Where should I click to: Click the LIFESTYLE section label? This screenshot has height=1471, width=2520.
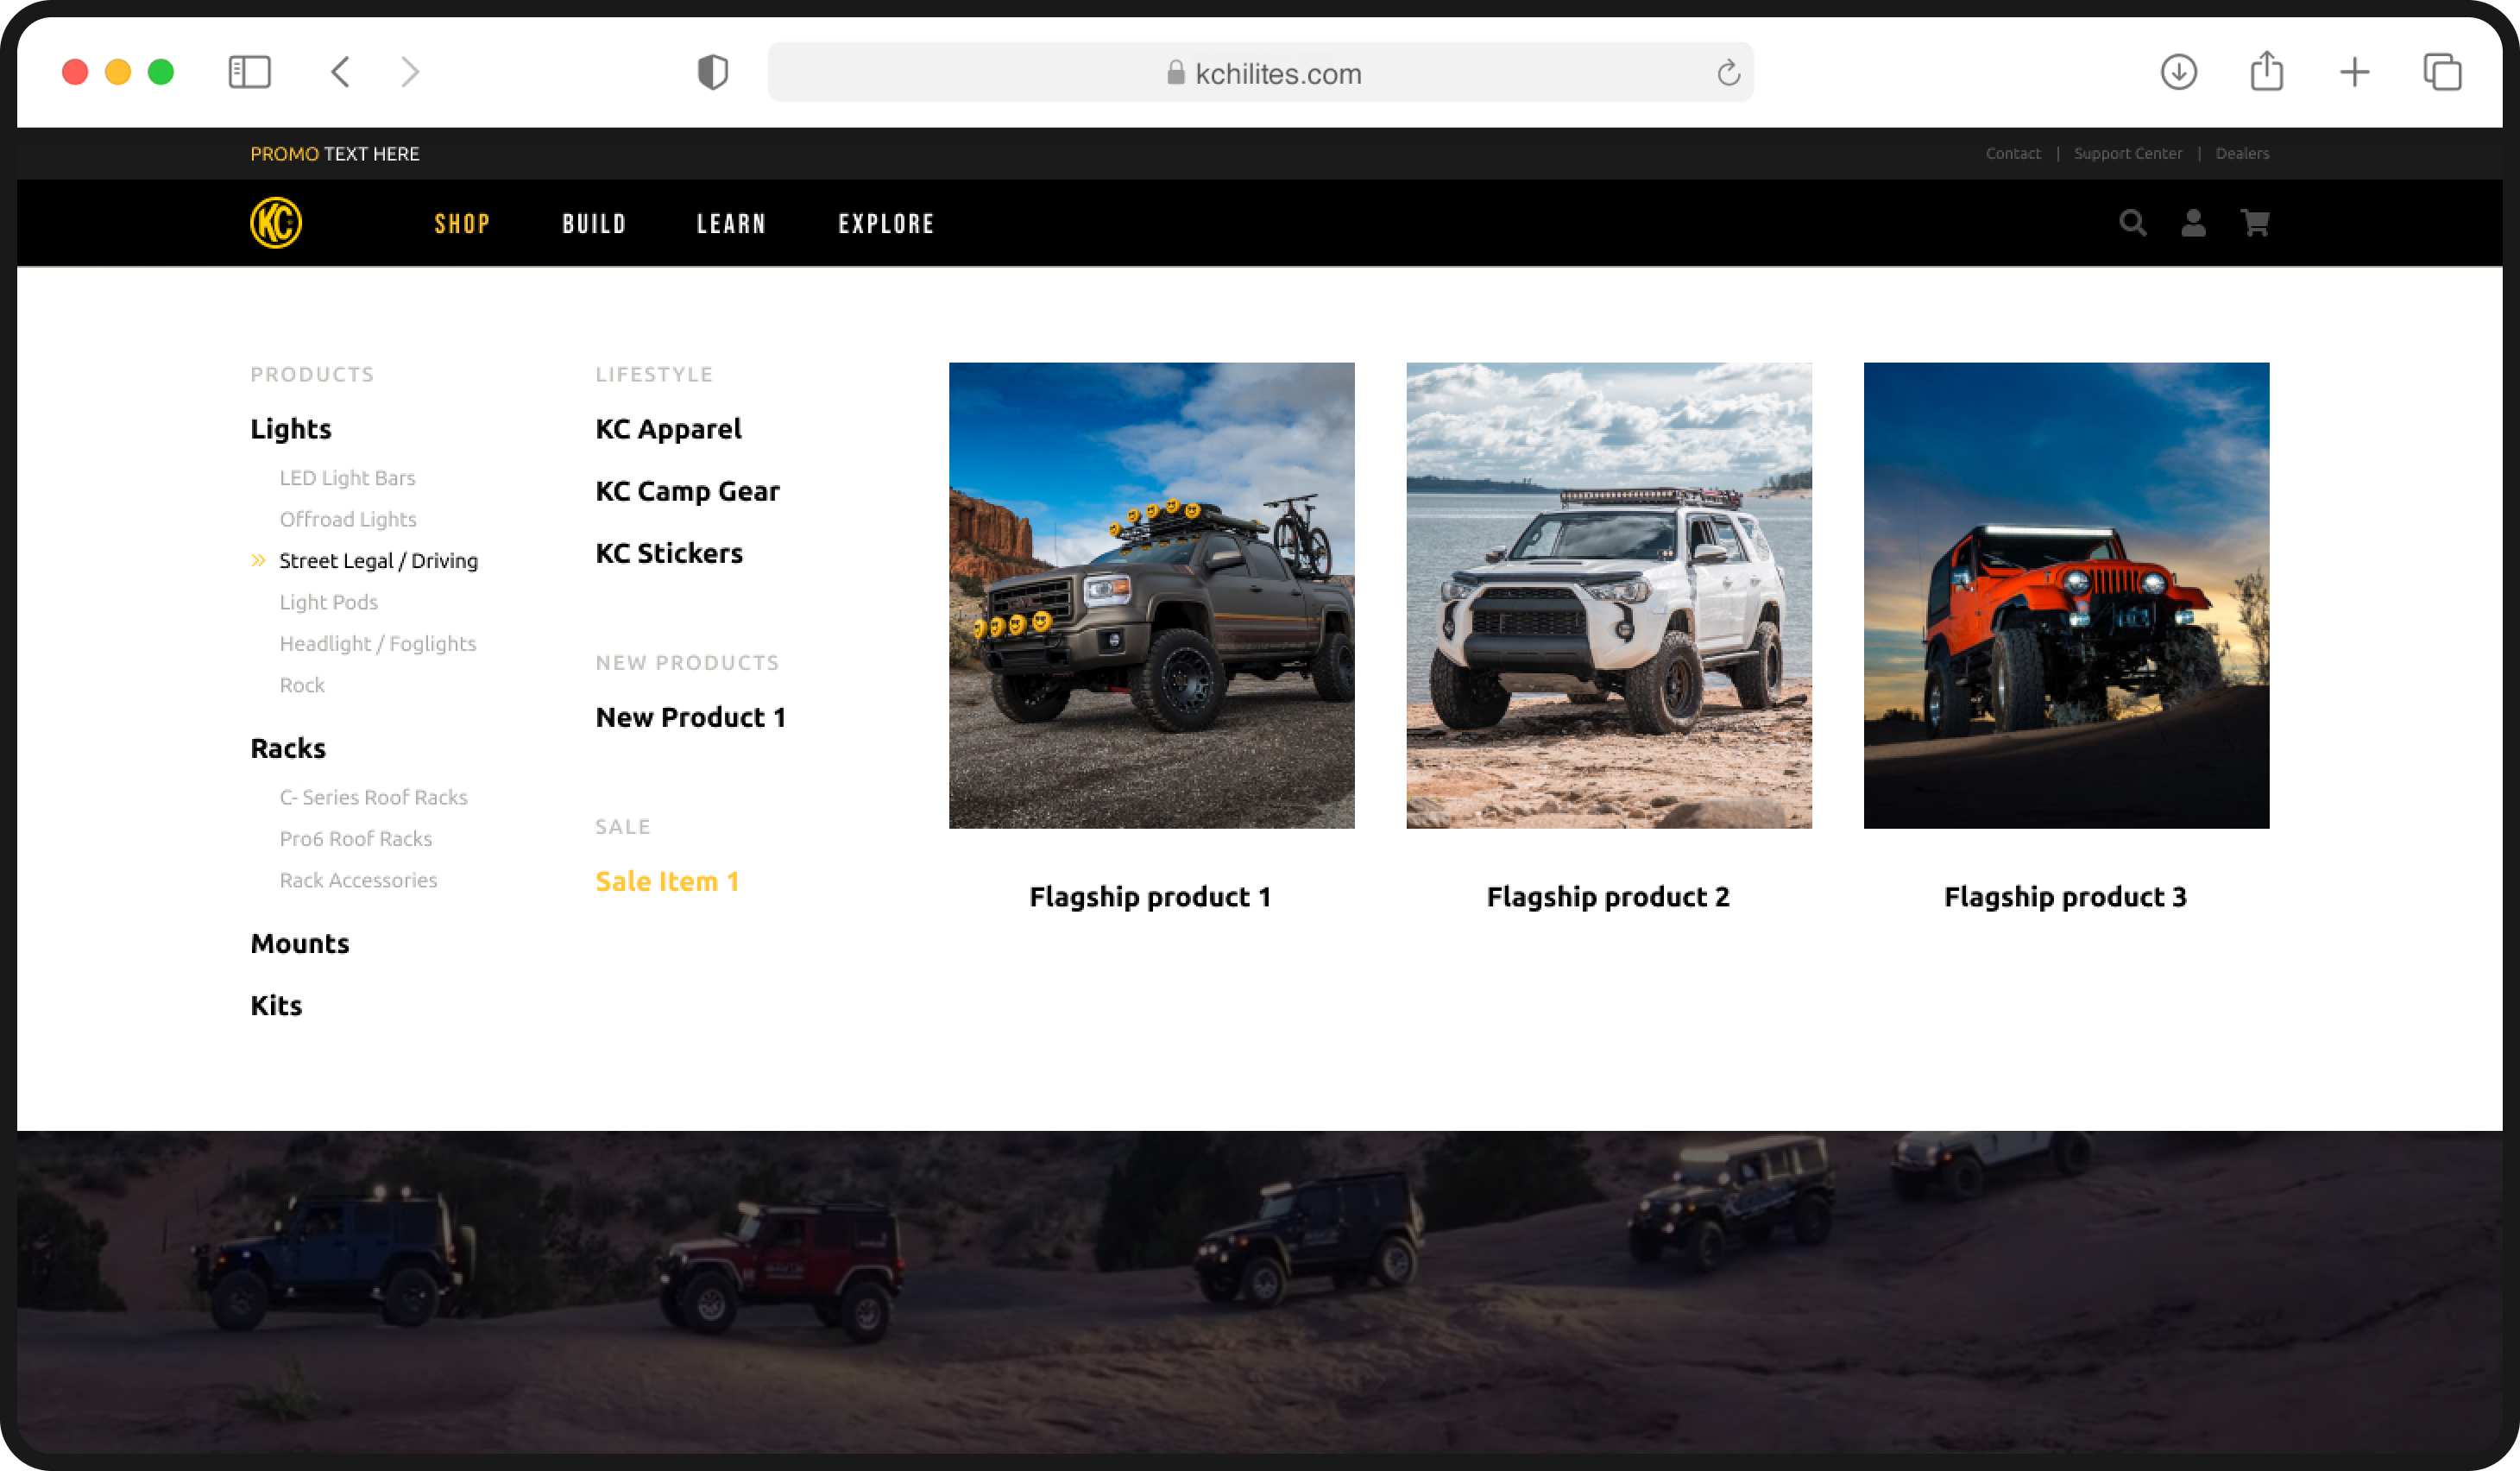[x=654, y=374]
